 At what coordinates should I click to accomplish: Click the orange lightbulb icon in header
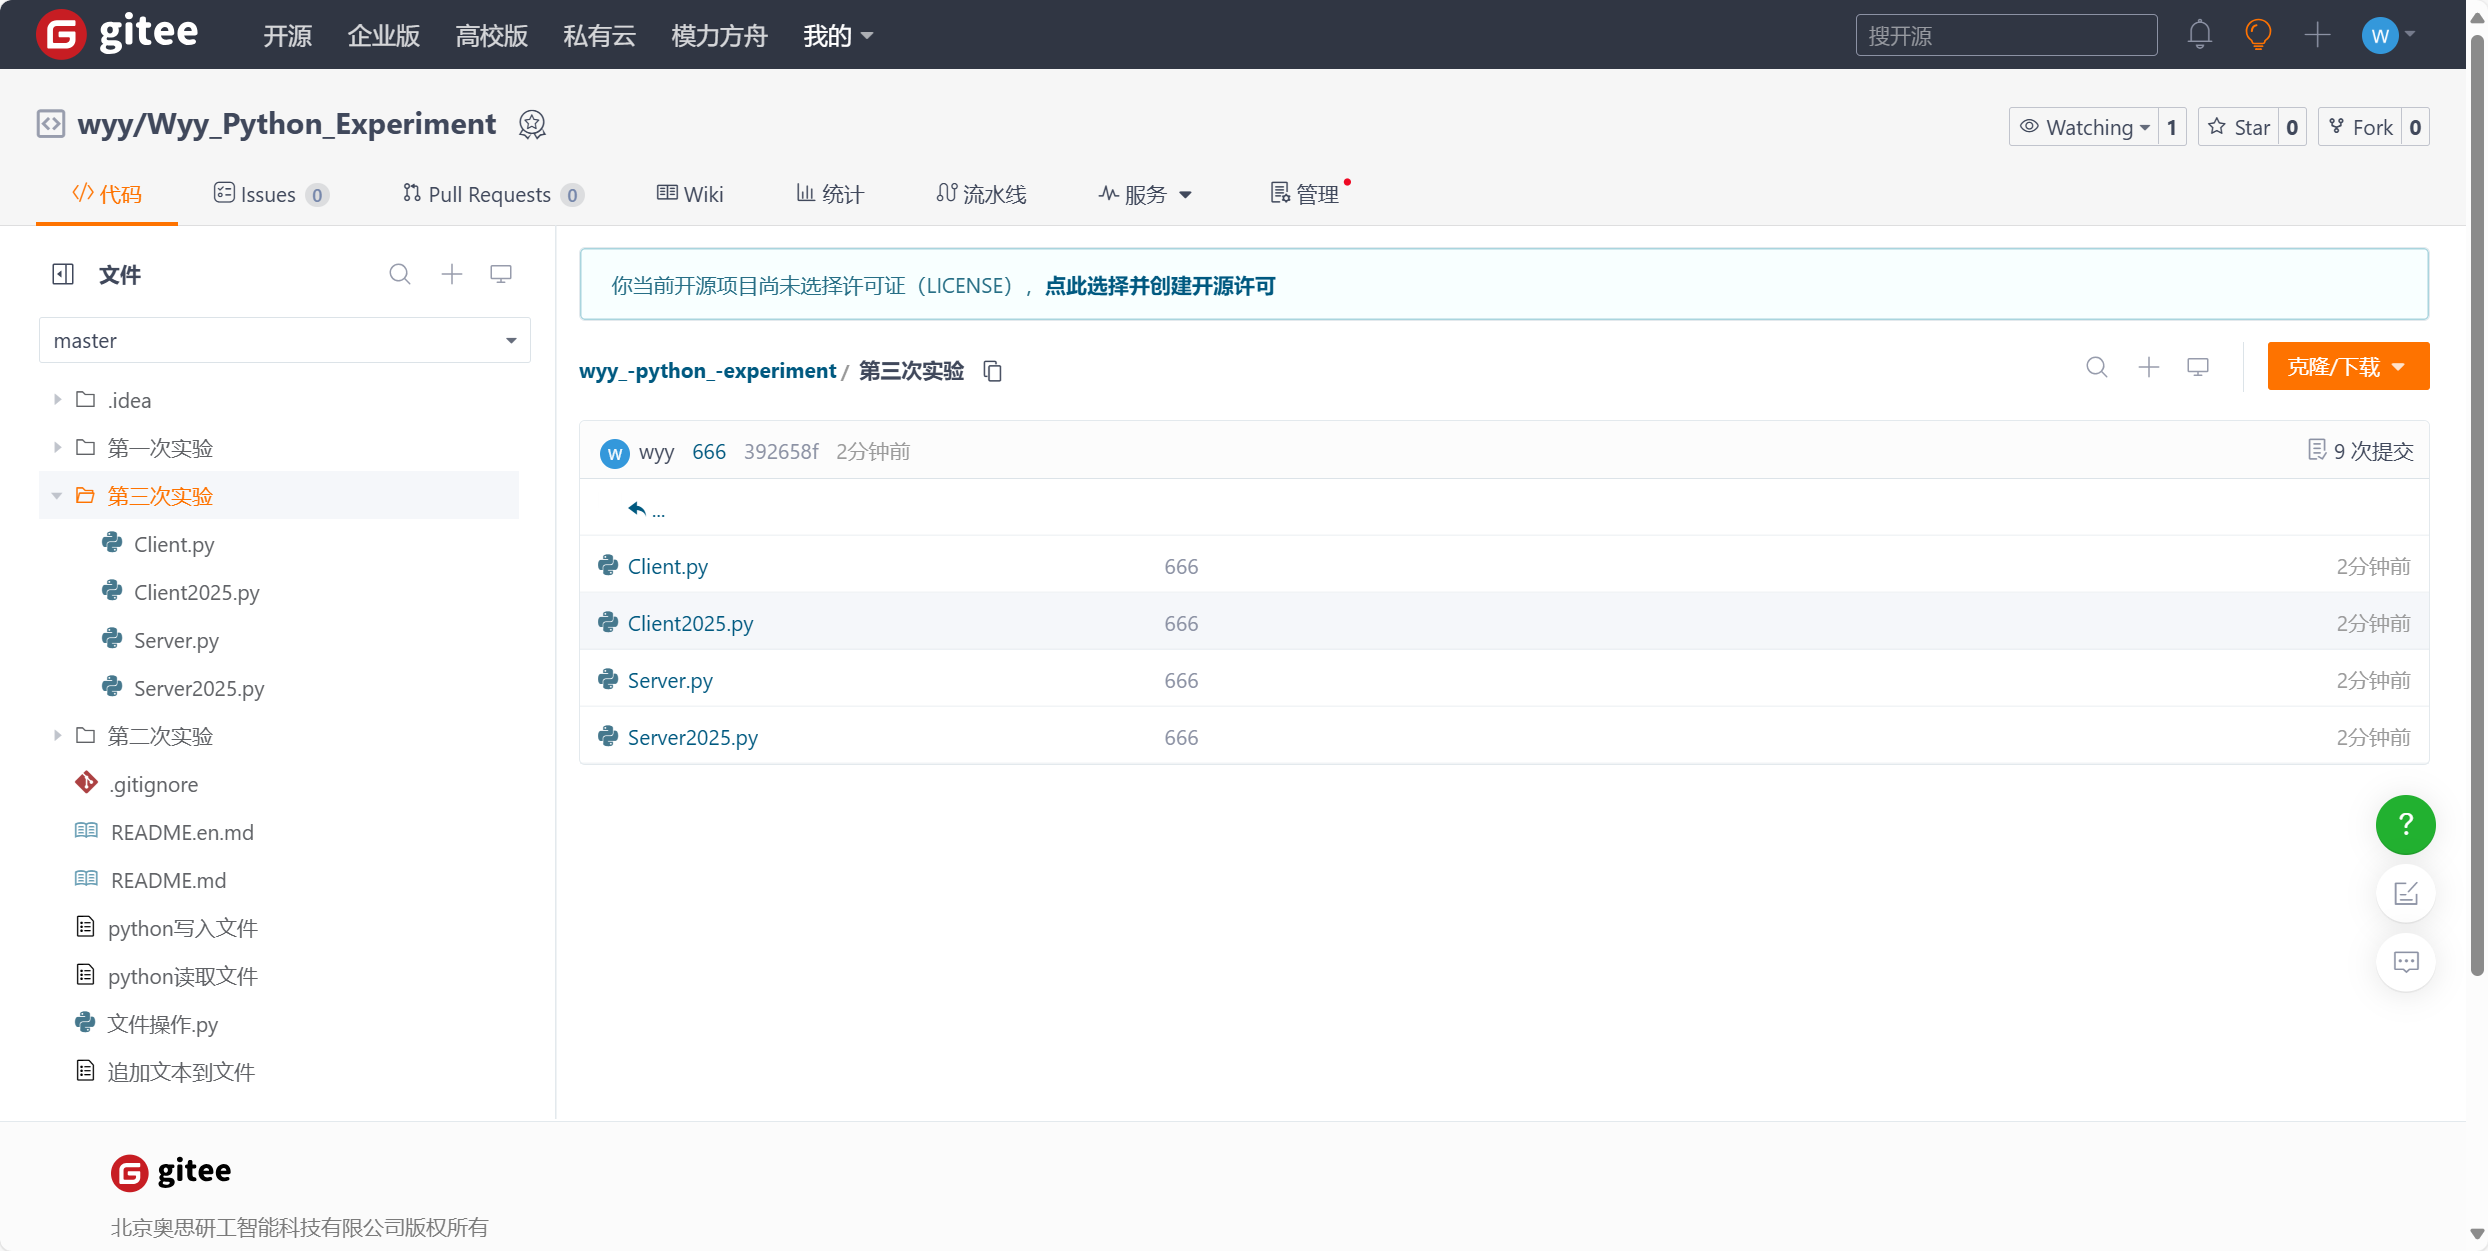point(2258,35)
